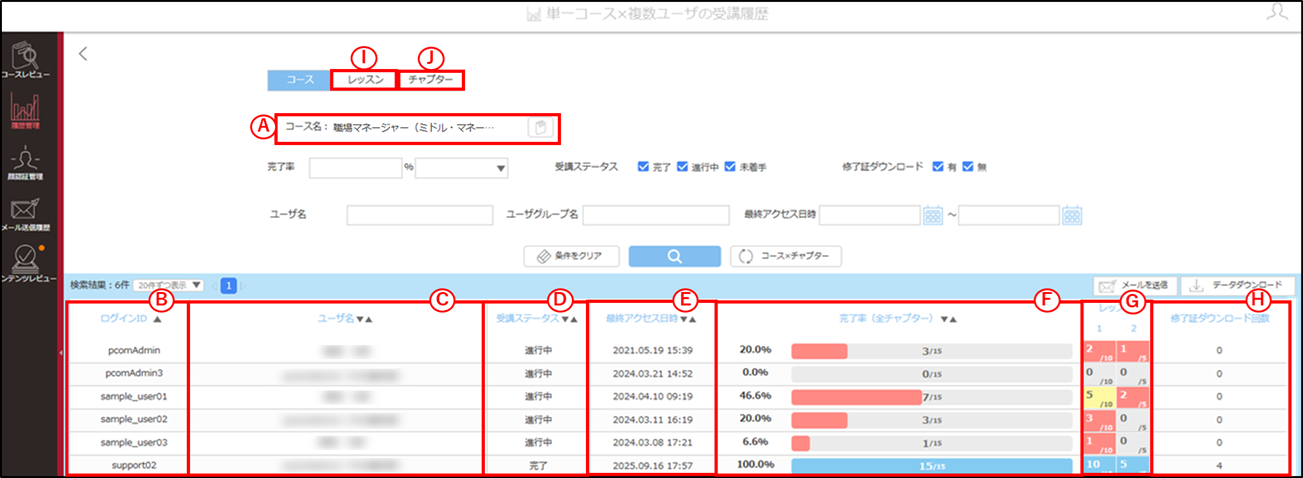Click the 46.6% completion value
Screen dimensions: 1303x478
coord(753,397)
